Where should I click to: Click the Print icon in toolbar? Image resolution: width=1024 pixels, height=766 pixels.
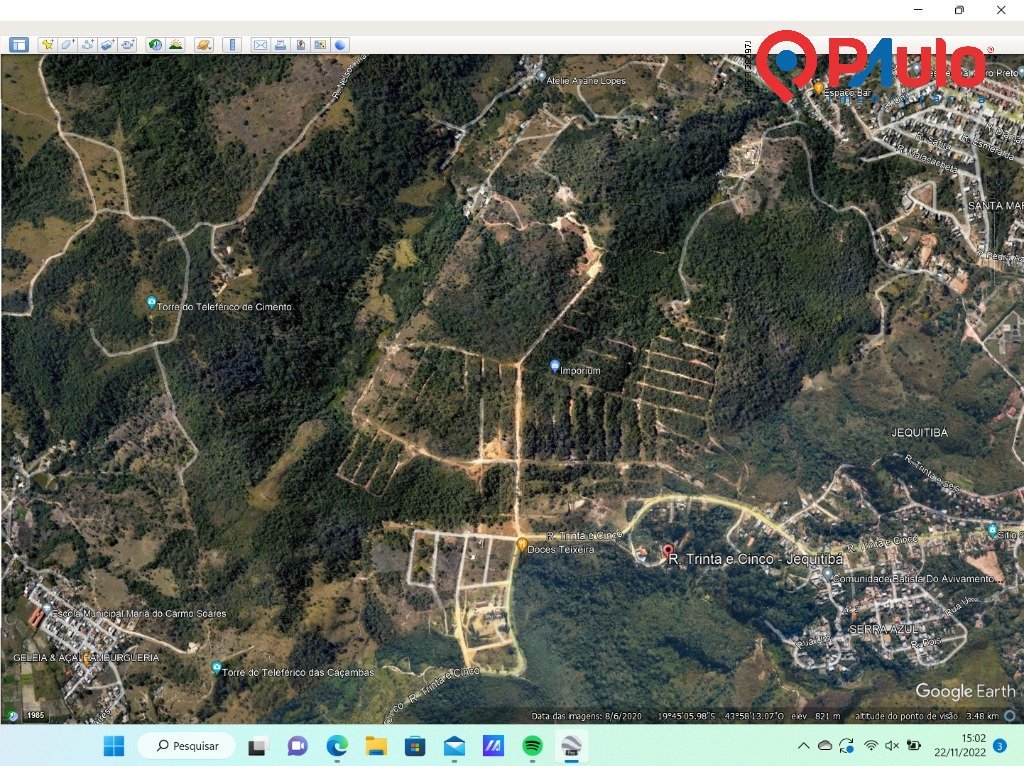[x=280, y=44]
